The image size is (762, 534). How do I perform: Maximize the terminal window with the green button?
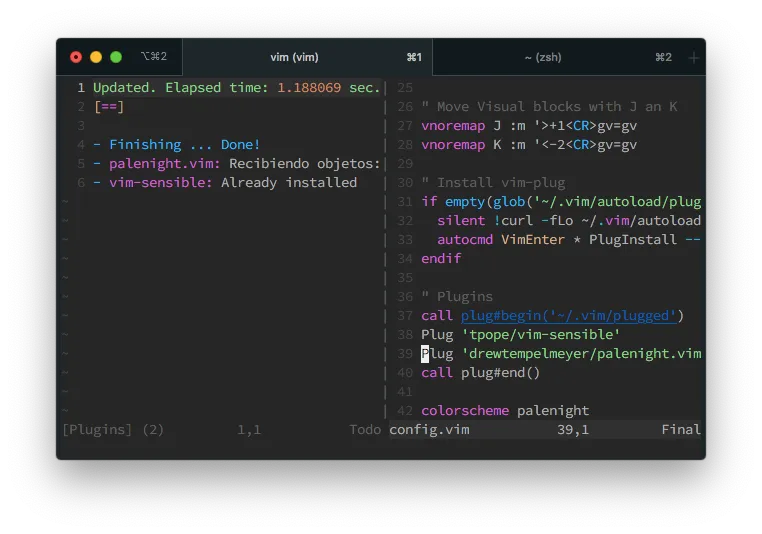[x=116, y=57]
